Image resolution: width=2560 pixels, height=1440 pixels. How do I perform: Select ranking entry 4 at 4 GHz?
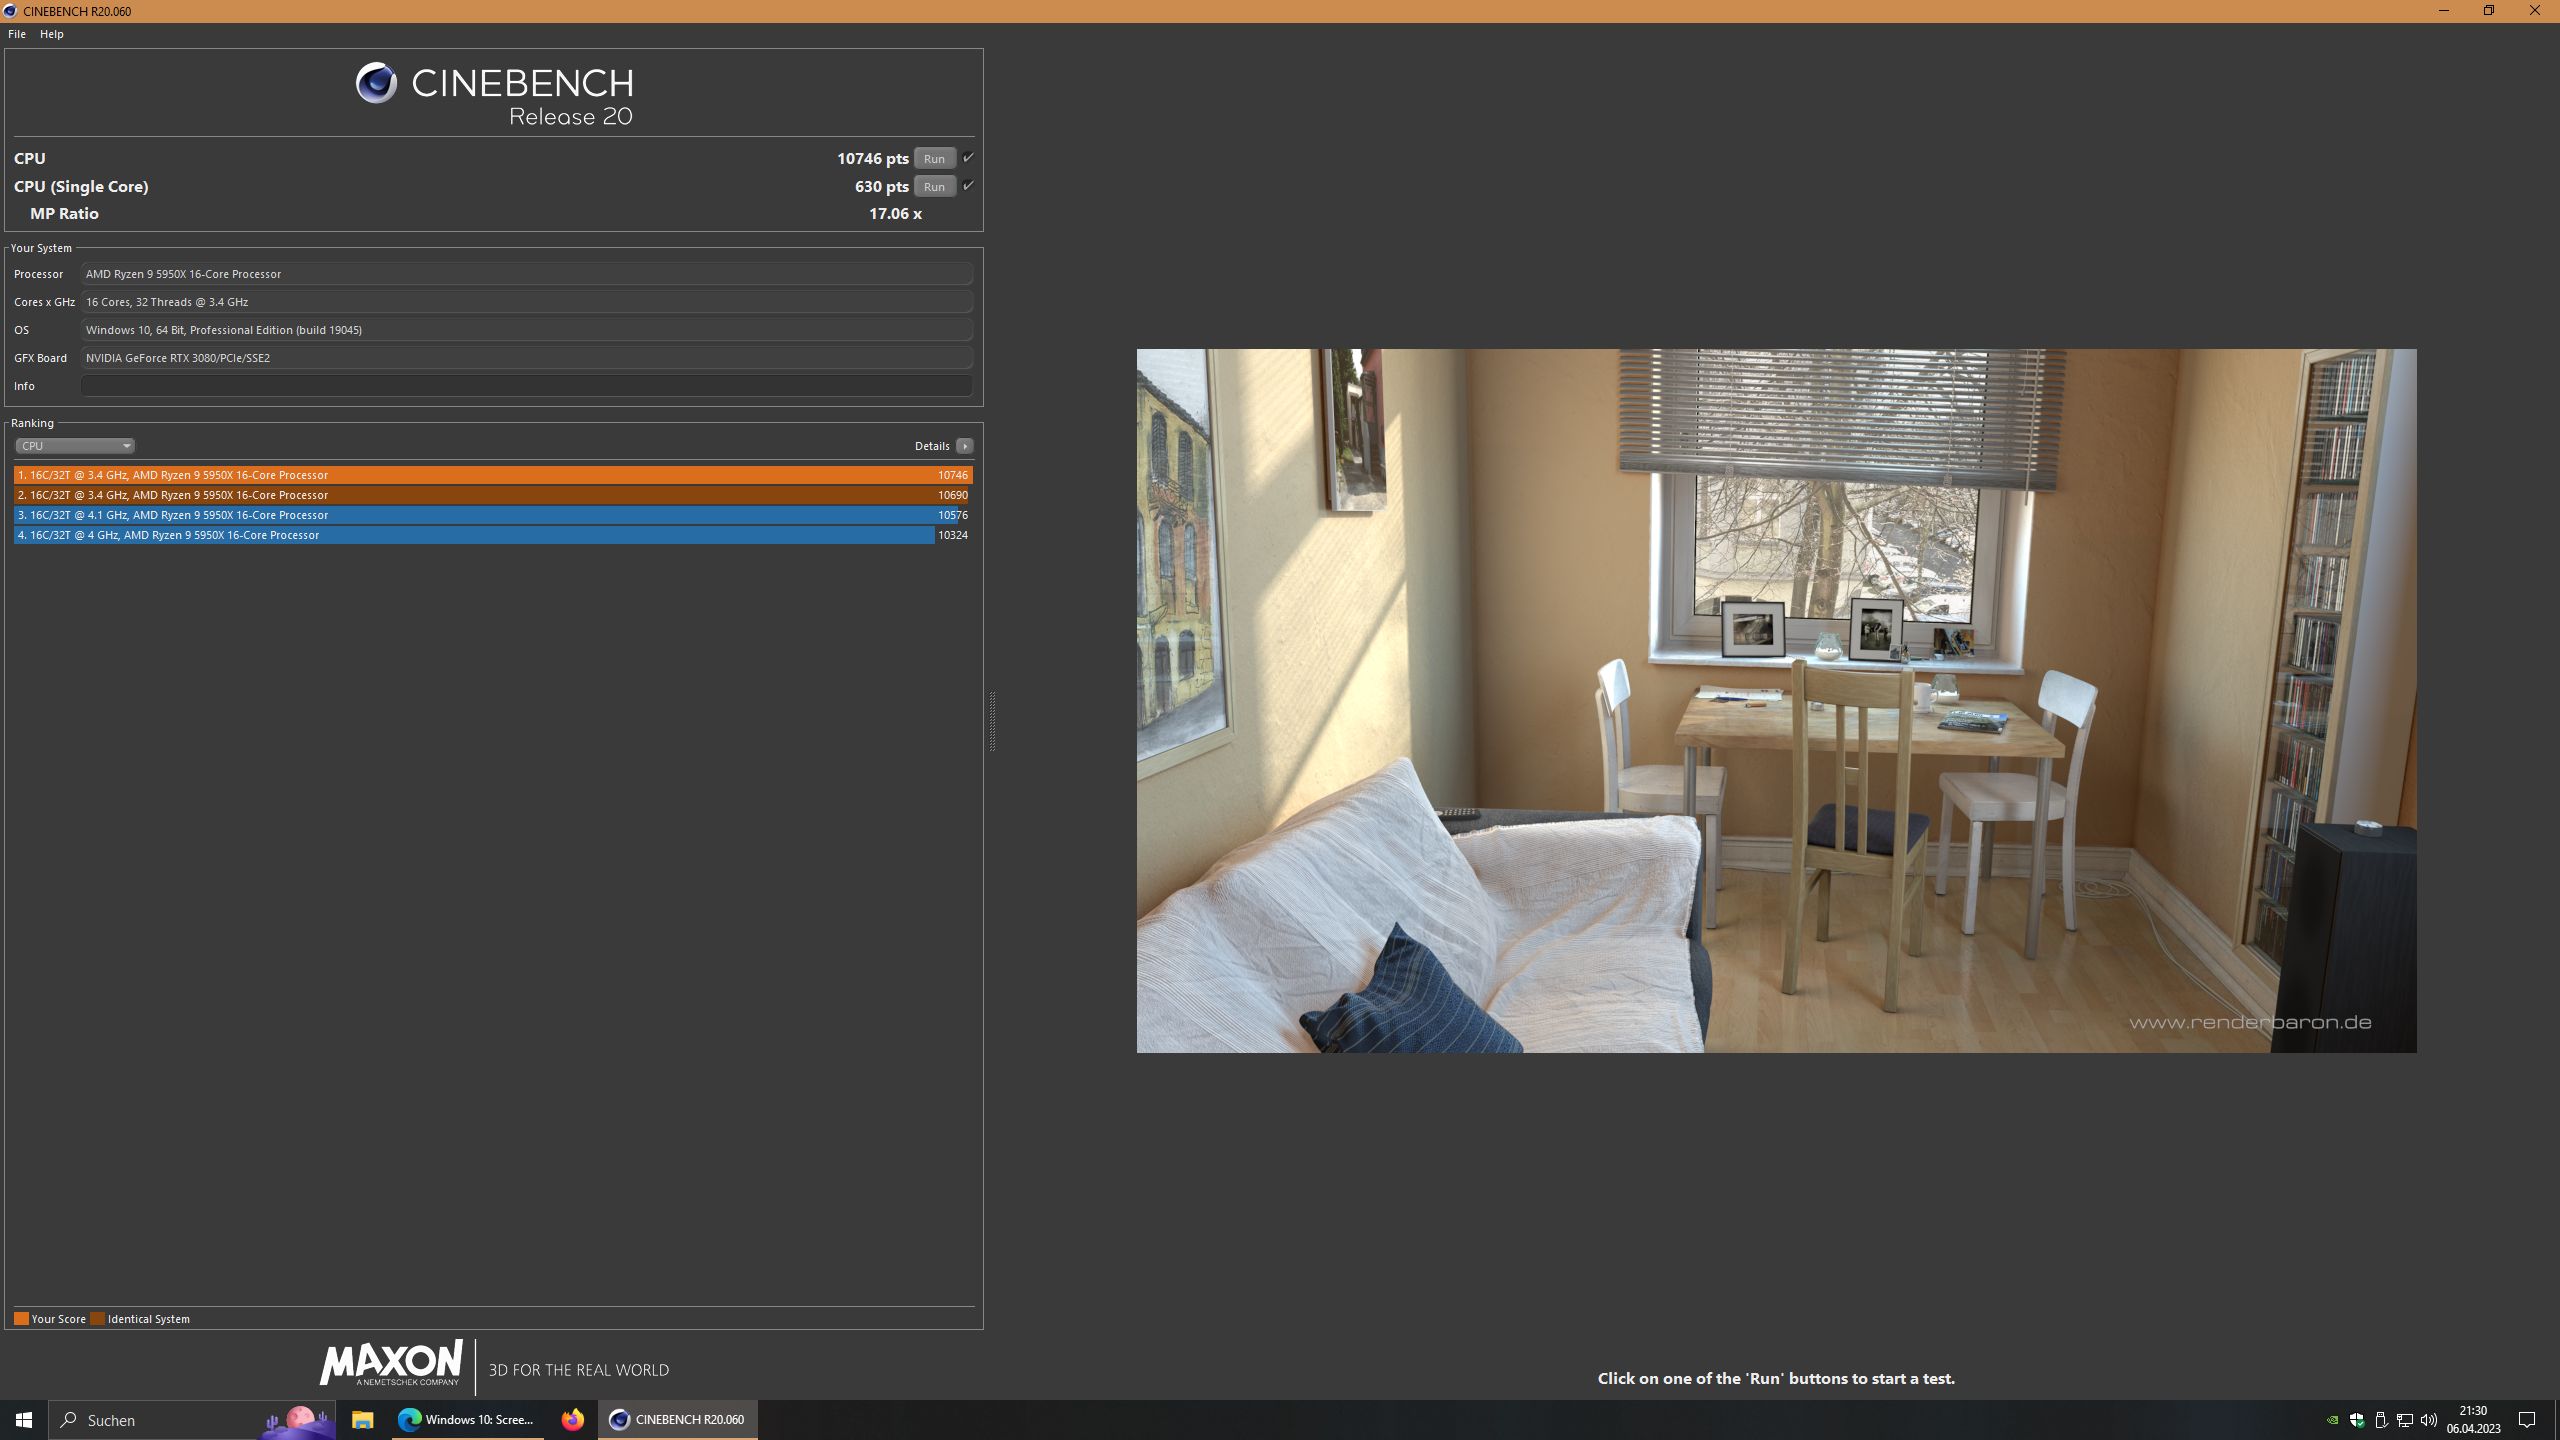point(493,535)
